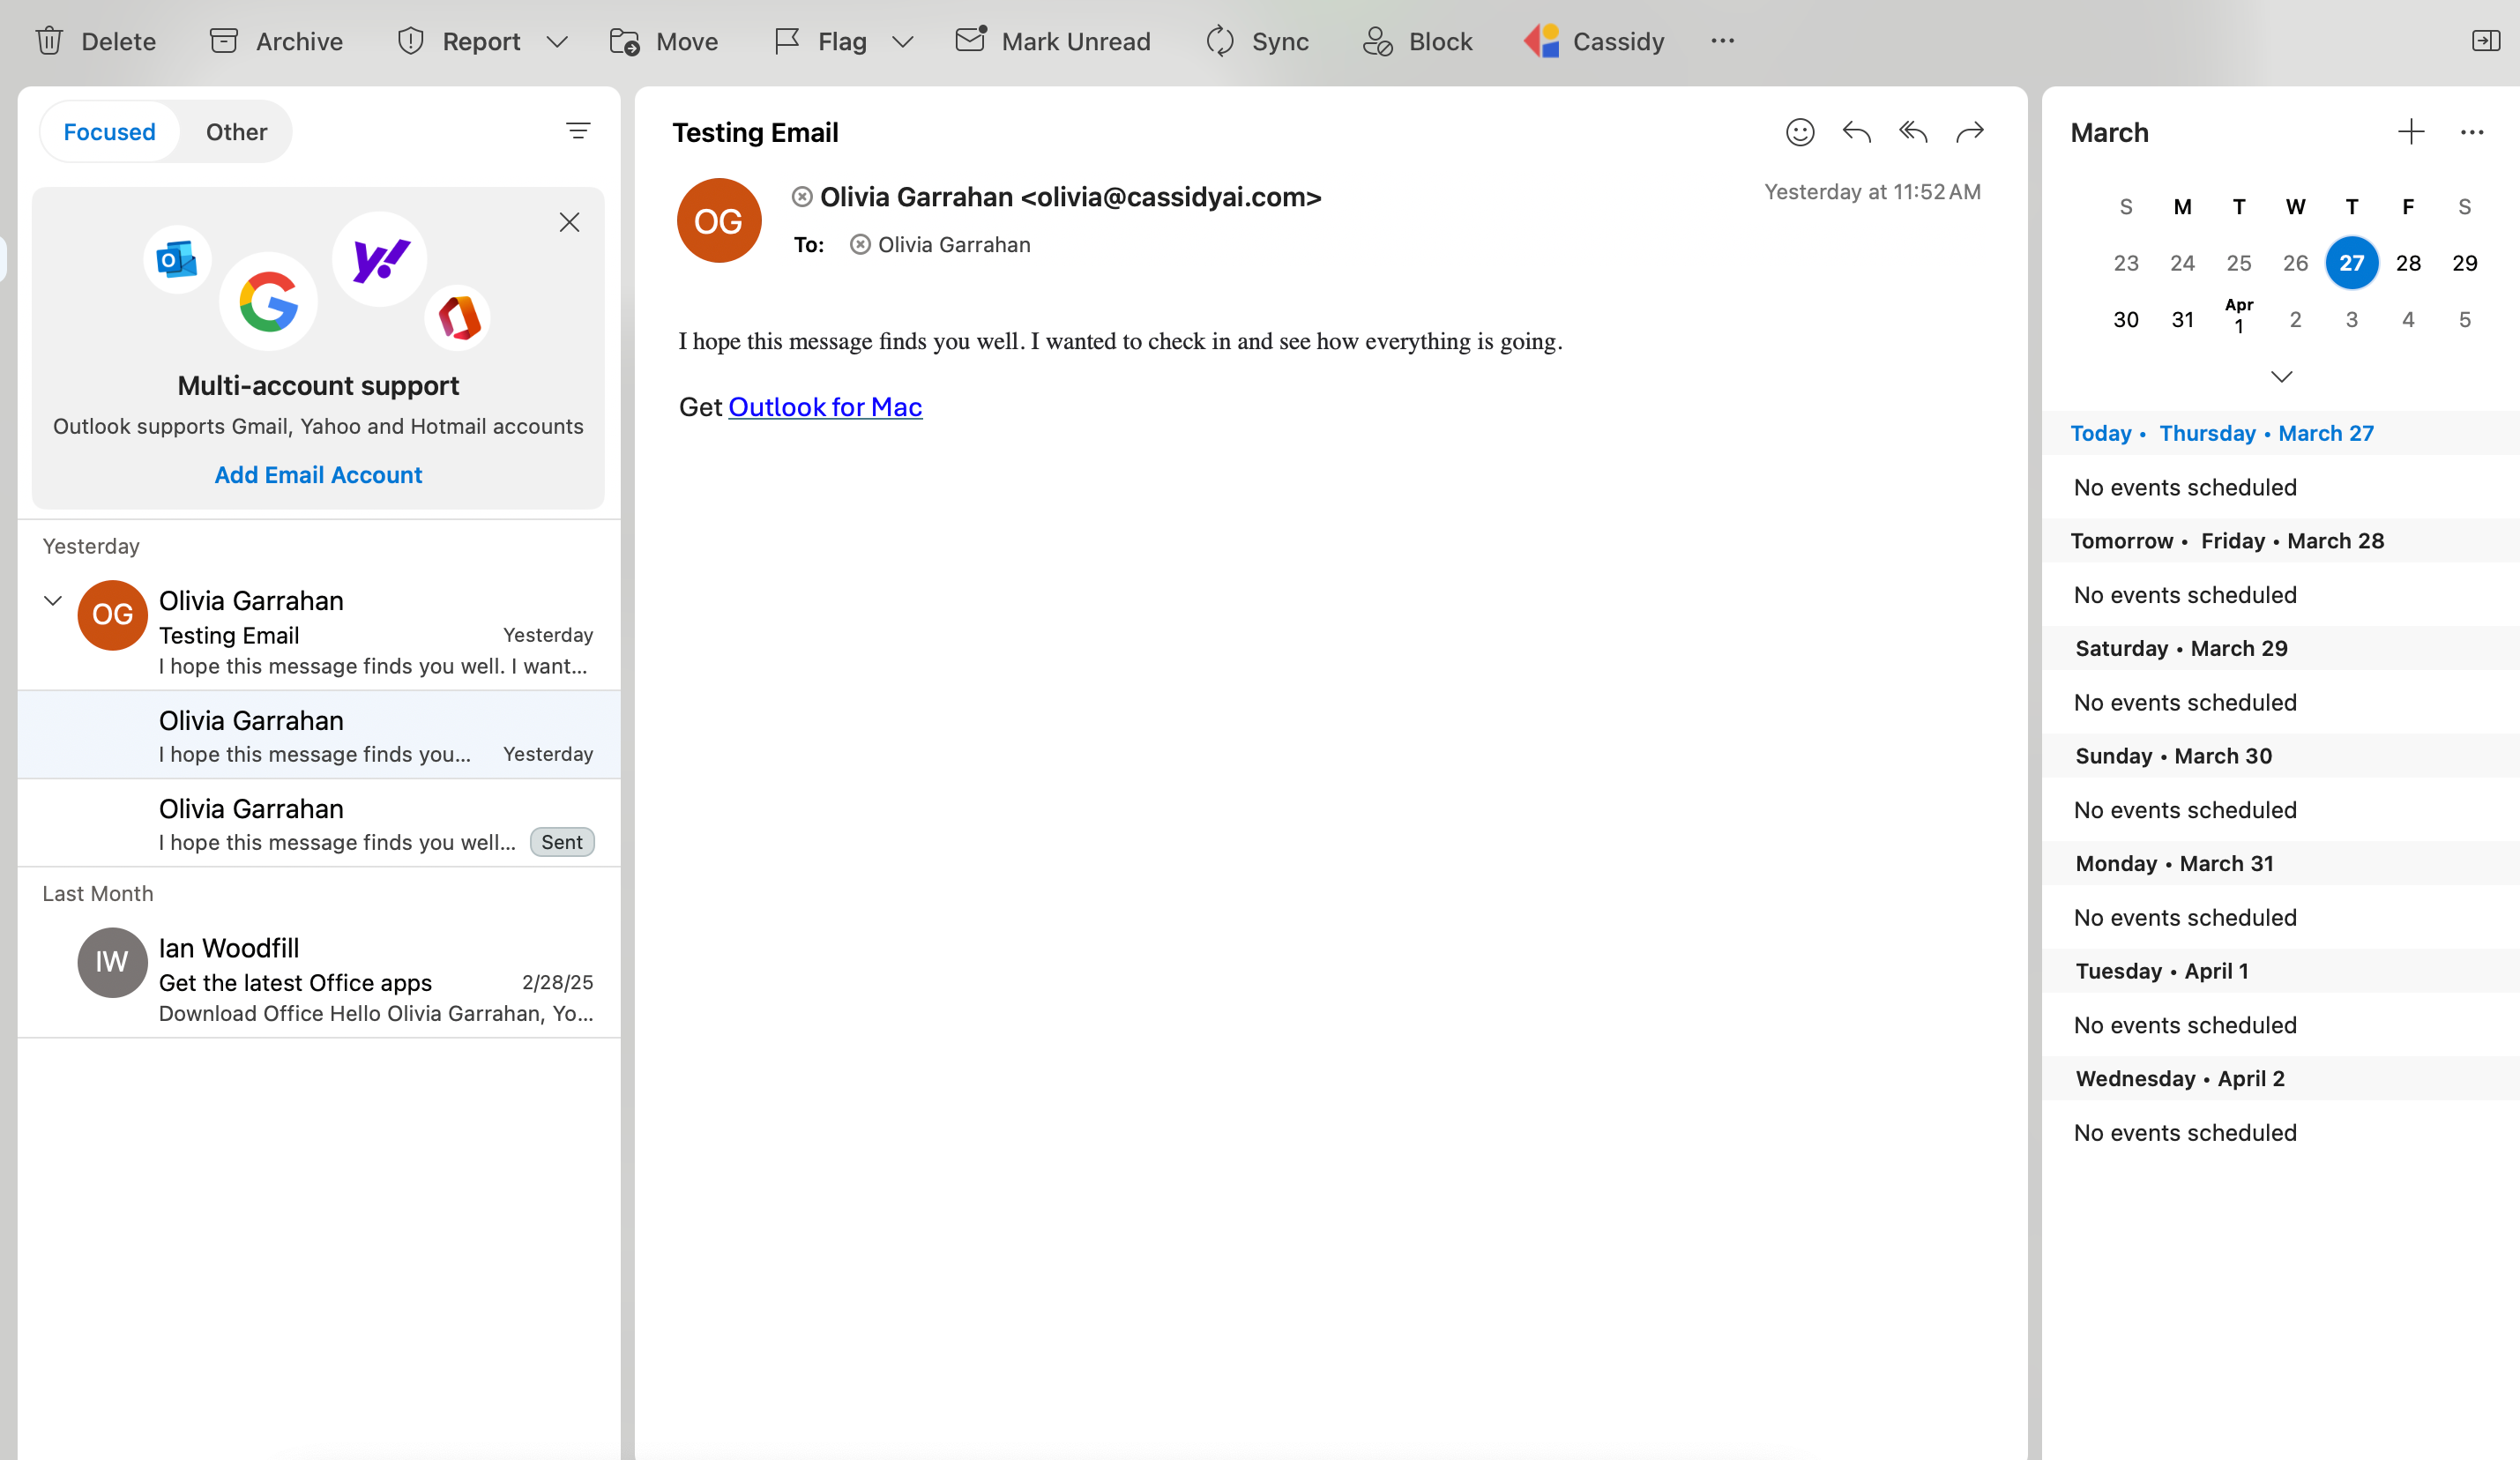
Task: Collapse the March mini calendar
Action: [2282, 377]
